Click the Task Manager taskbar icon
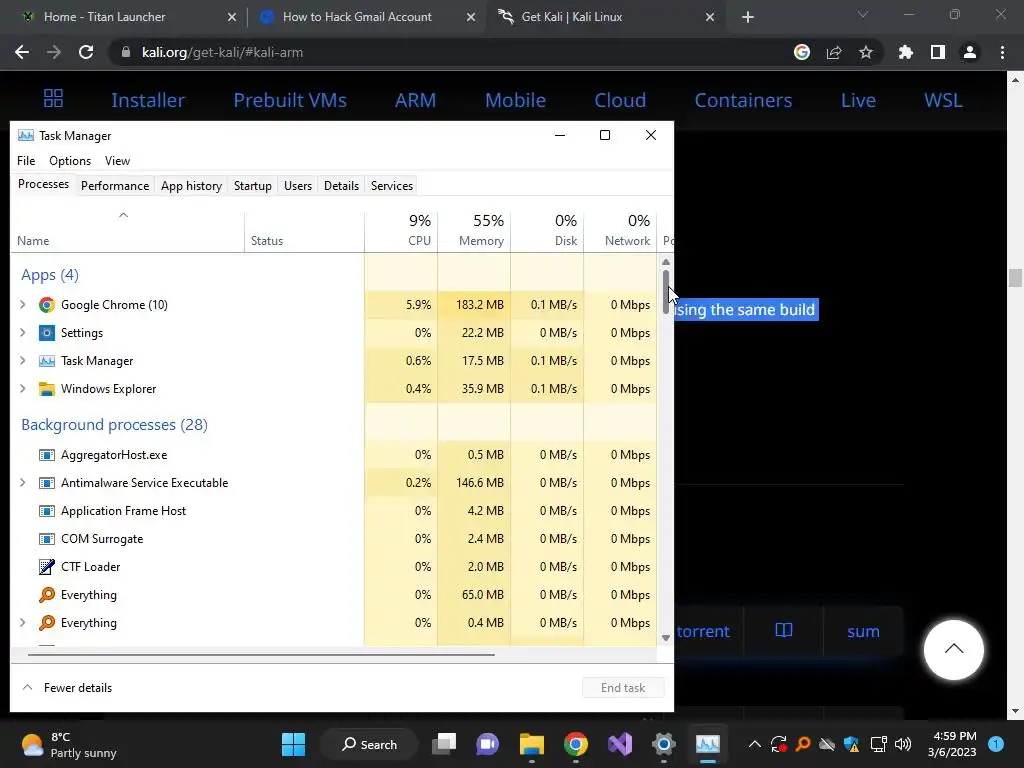Screen dimensions: 1024x768 pos(707,744)
